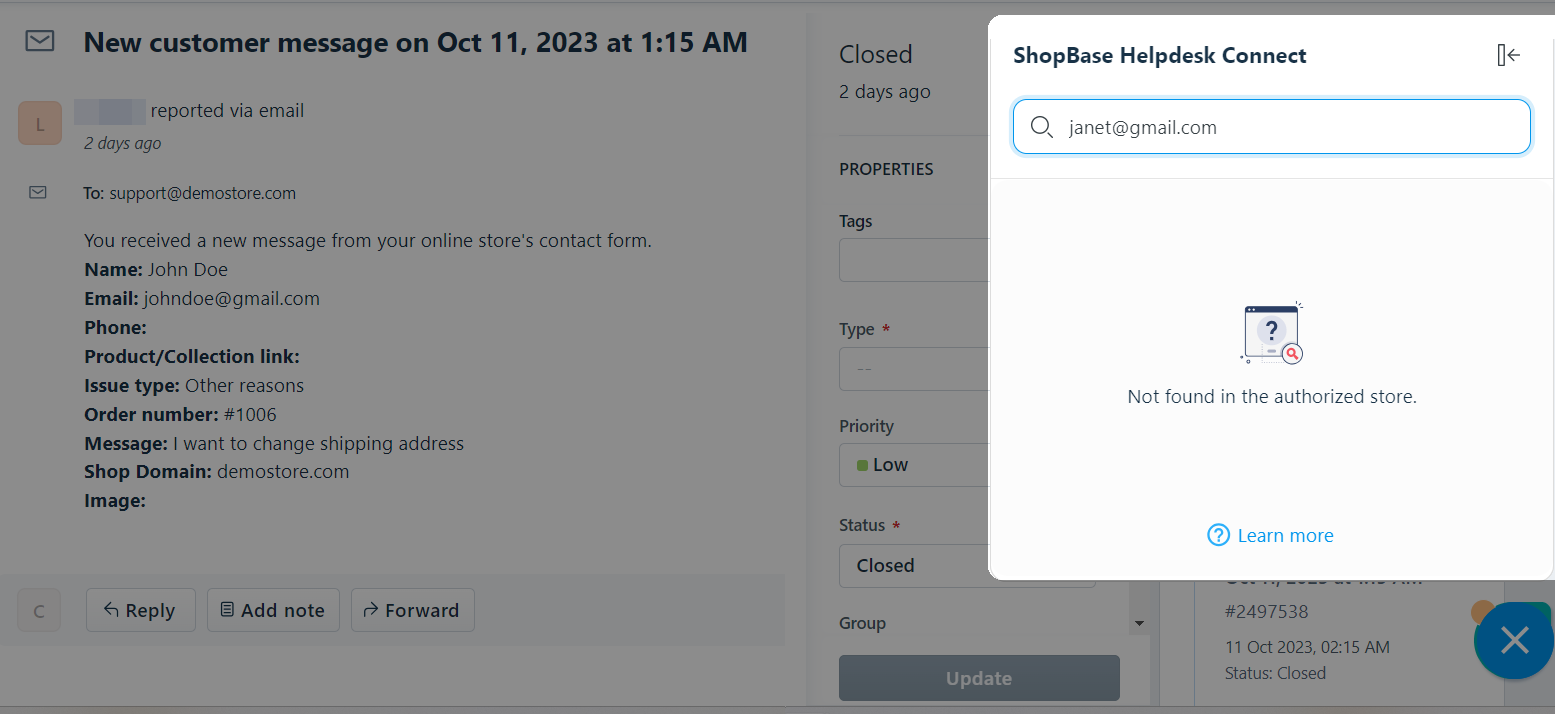
Task: Click the L requester avatar
Action: pos(40,124)
